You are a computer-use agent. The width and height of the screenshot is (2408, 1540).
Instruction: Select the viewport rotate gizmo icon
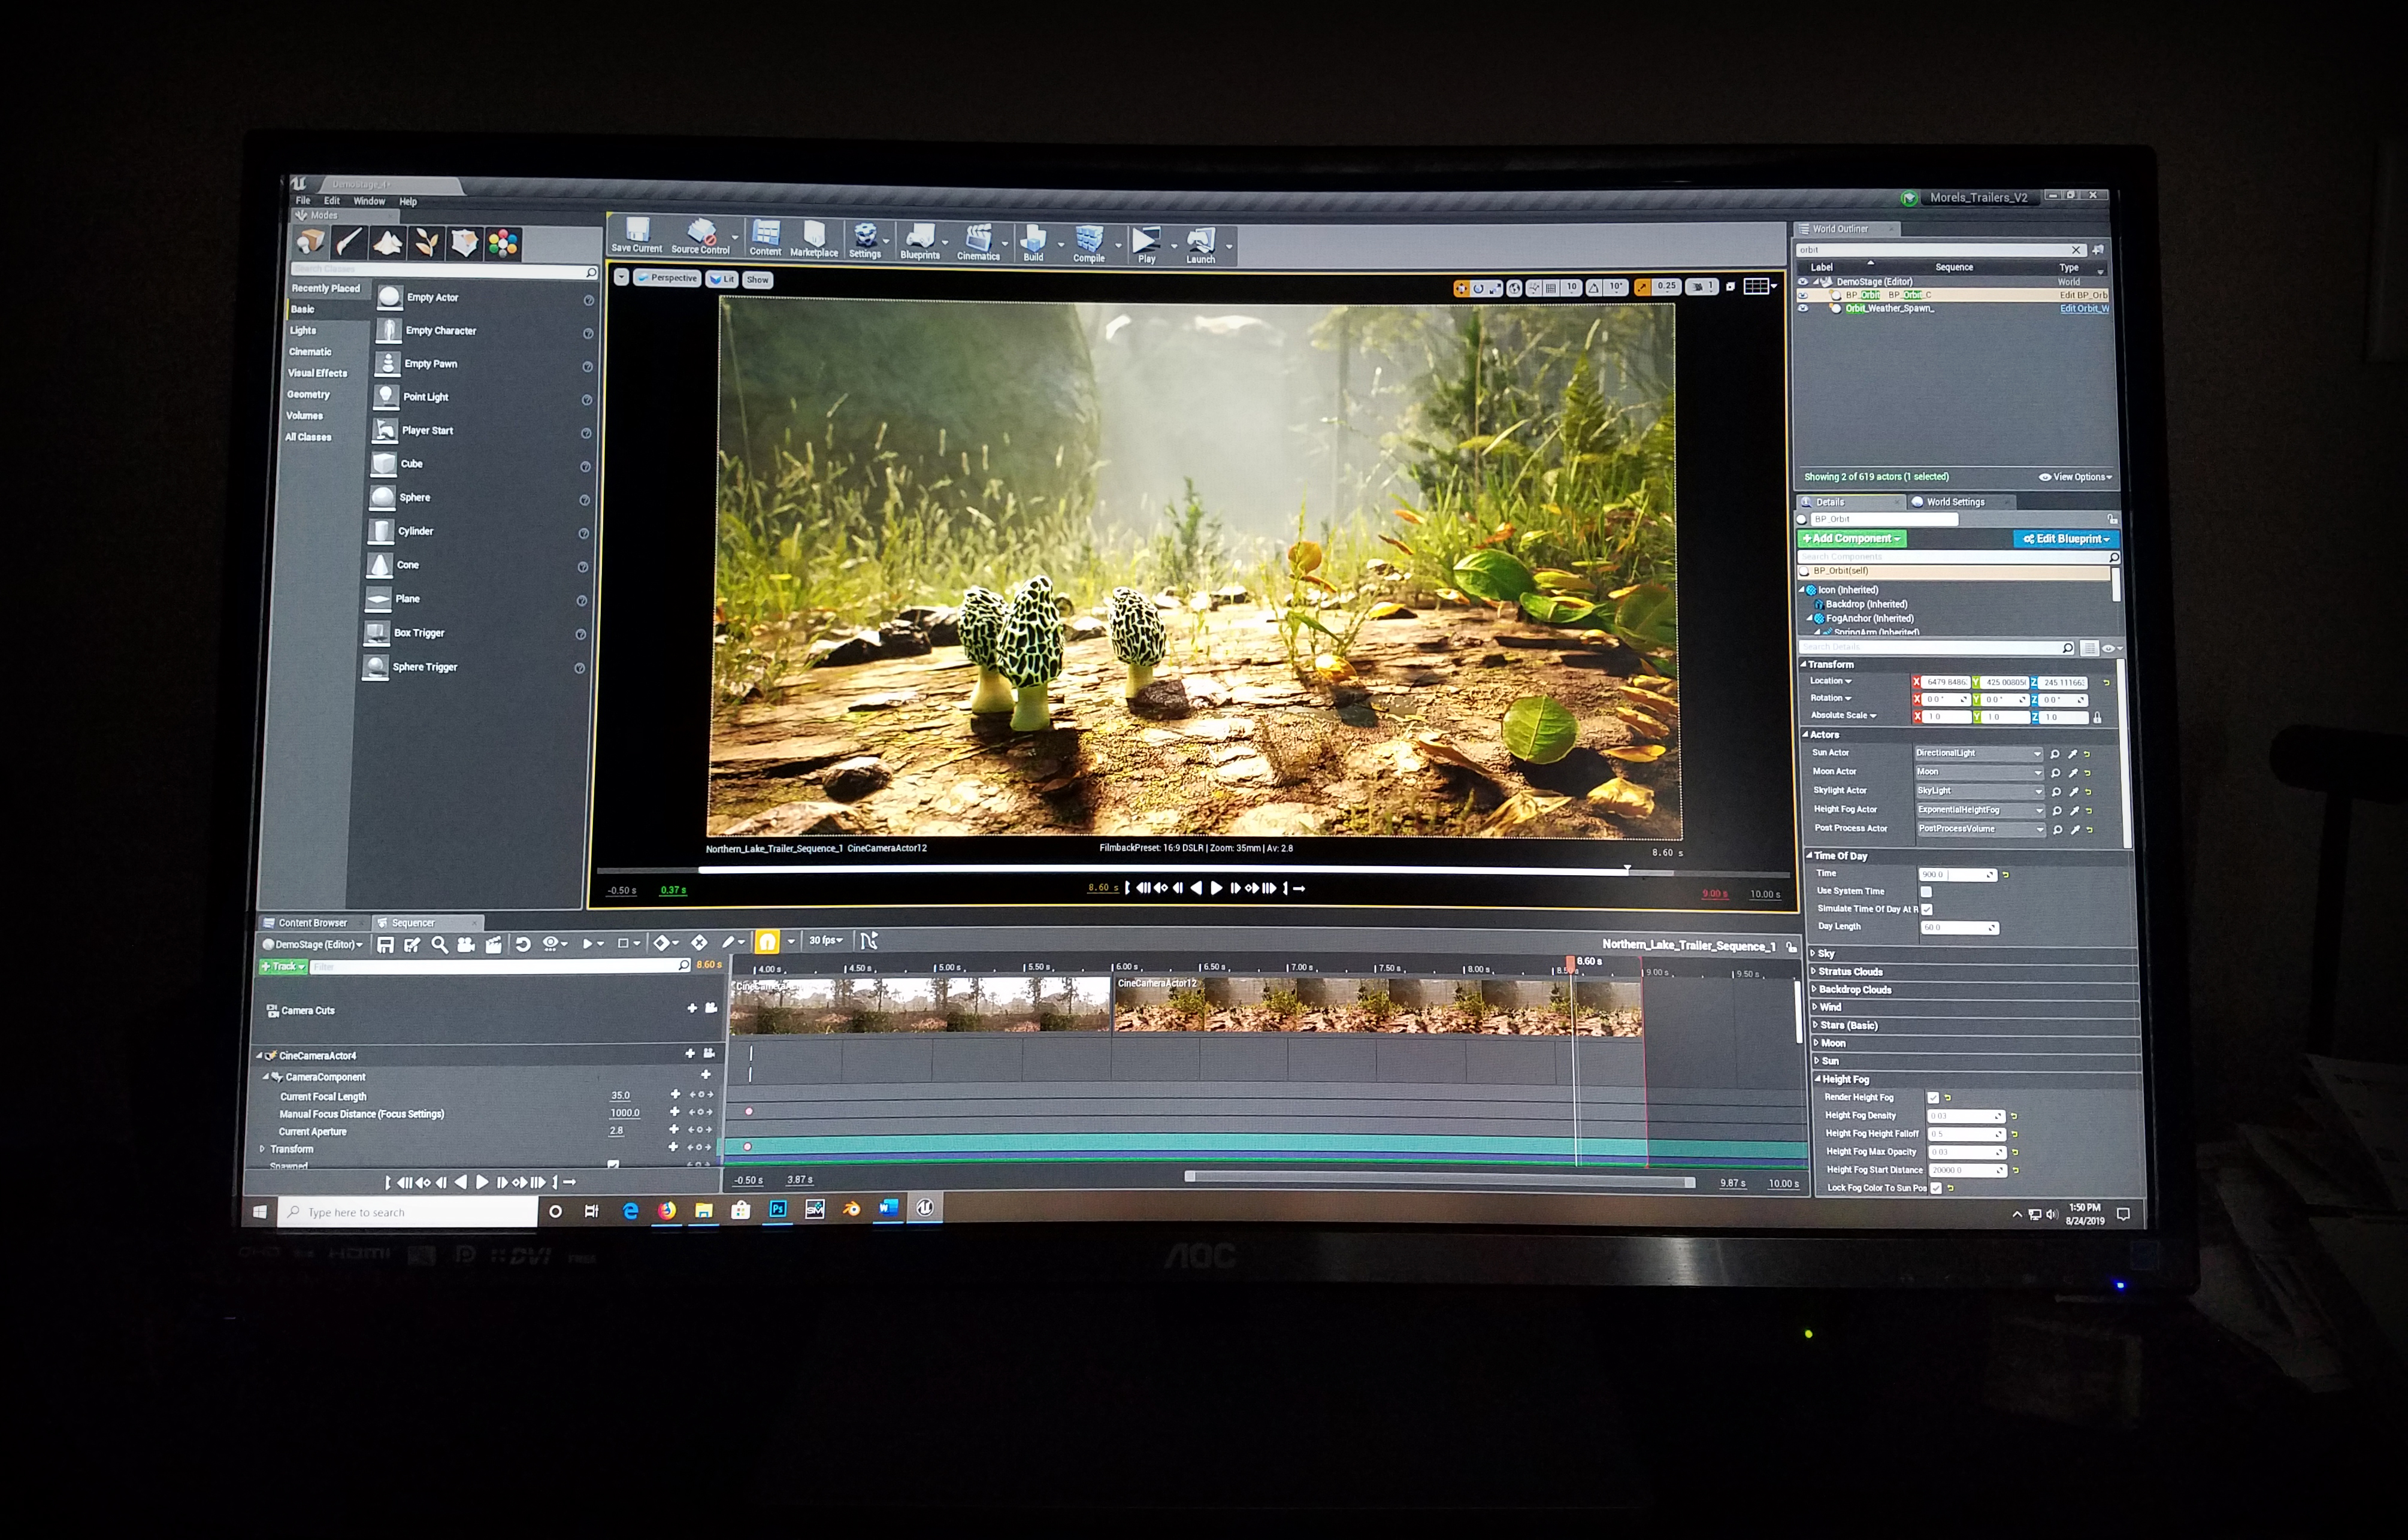[1478, 288]
